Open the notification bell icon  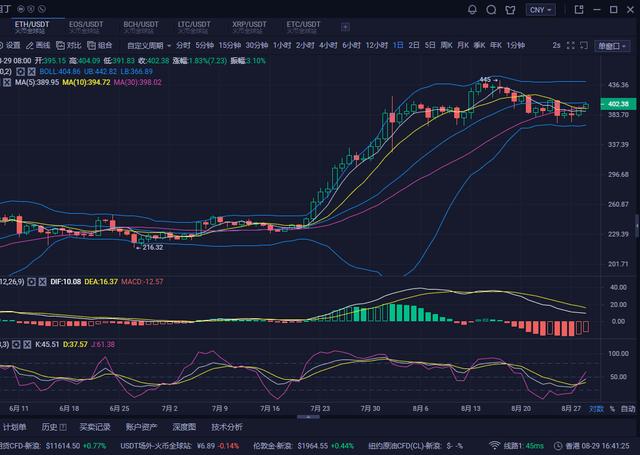pyautogui.click(x=472, y=9)
